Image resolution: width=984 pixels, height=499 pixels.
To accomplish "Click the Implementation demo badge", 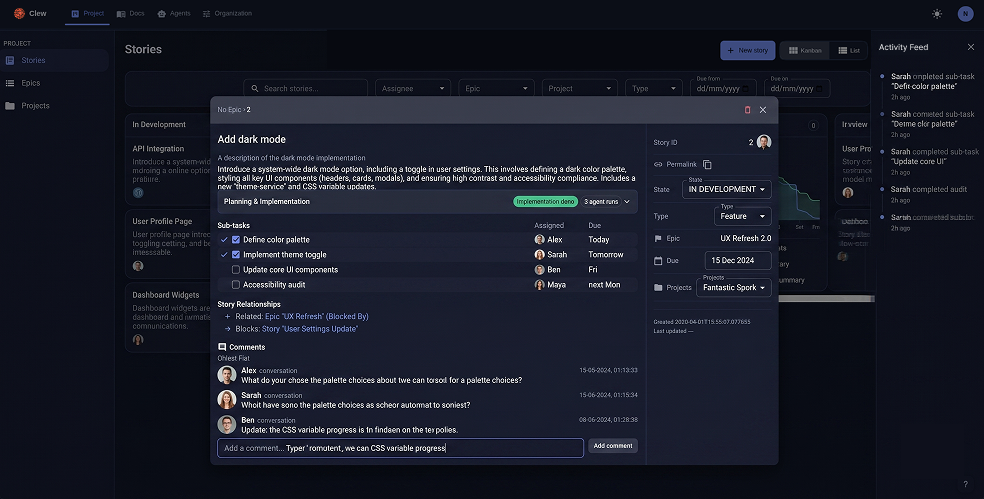I will tap(545, 201).
